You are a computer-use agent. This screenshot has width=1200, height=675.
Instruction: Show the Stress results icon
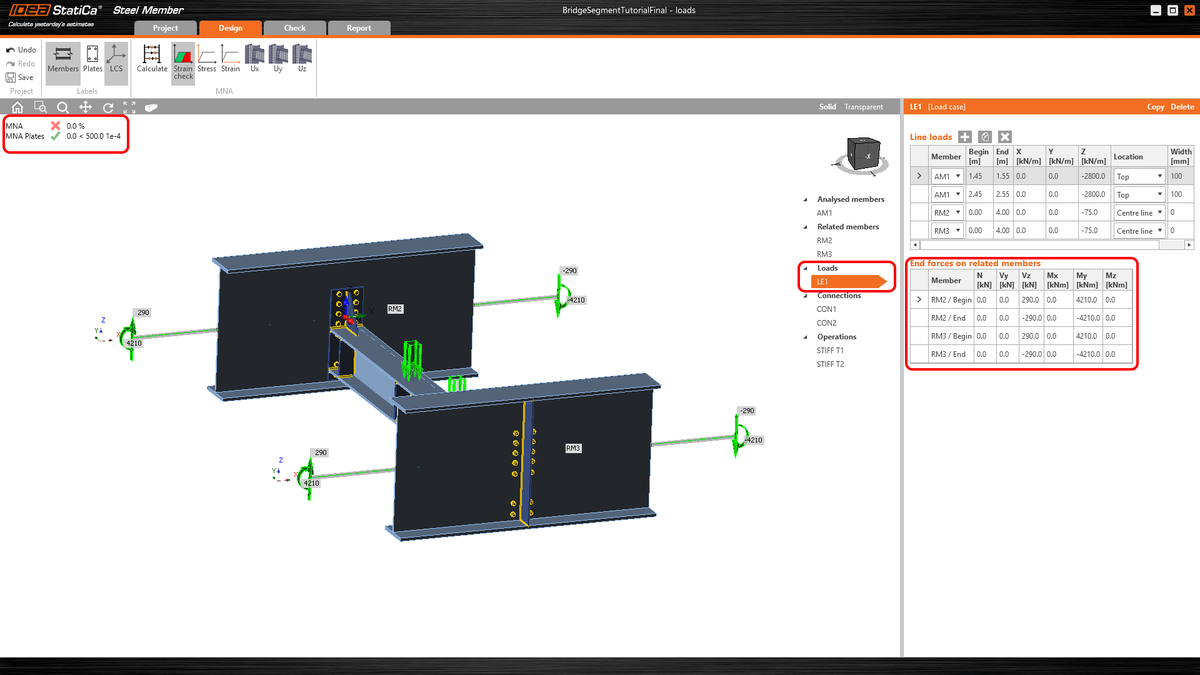[205, 63]
